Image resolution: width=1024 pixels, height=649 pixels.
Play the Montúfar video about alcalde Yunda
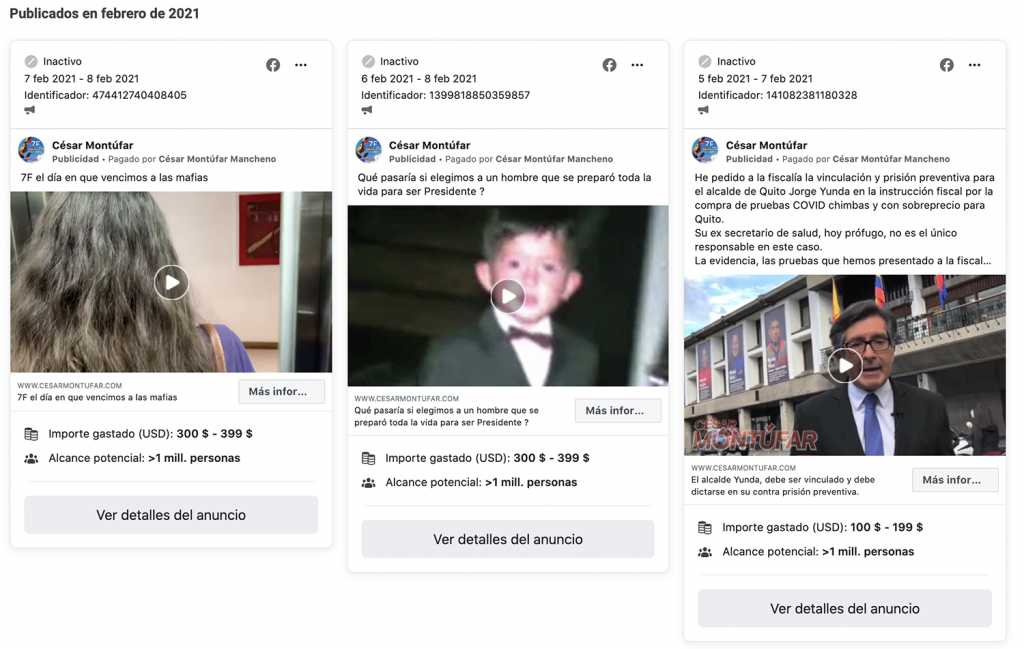click(845, 365)
